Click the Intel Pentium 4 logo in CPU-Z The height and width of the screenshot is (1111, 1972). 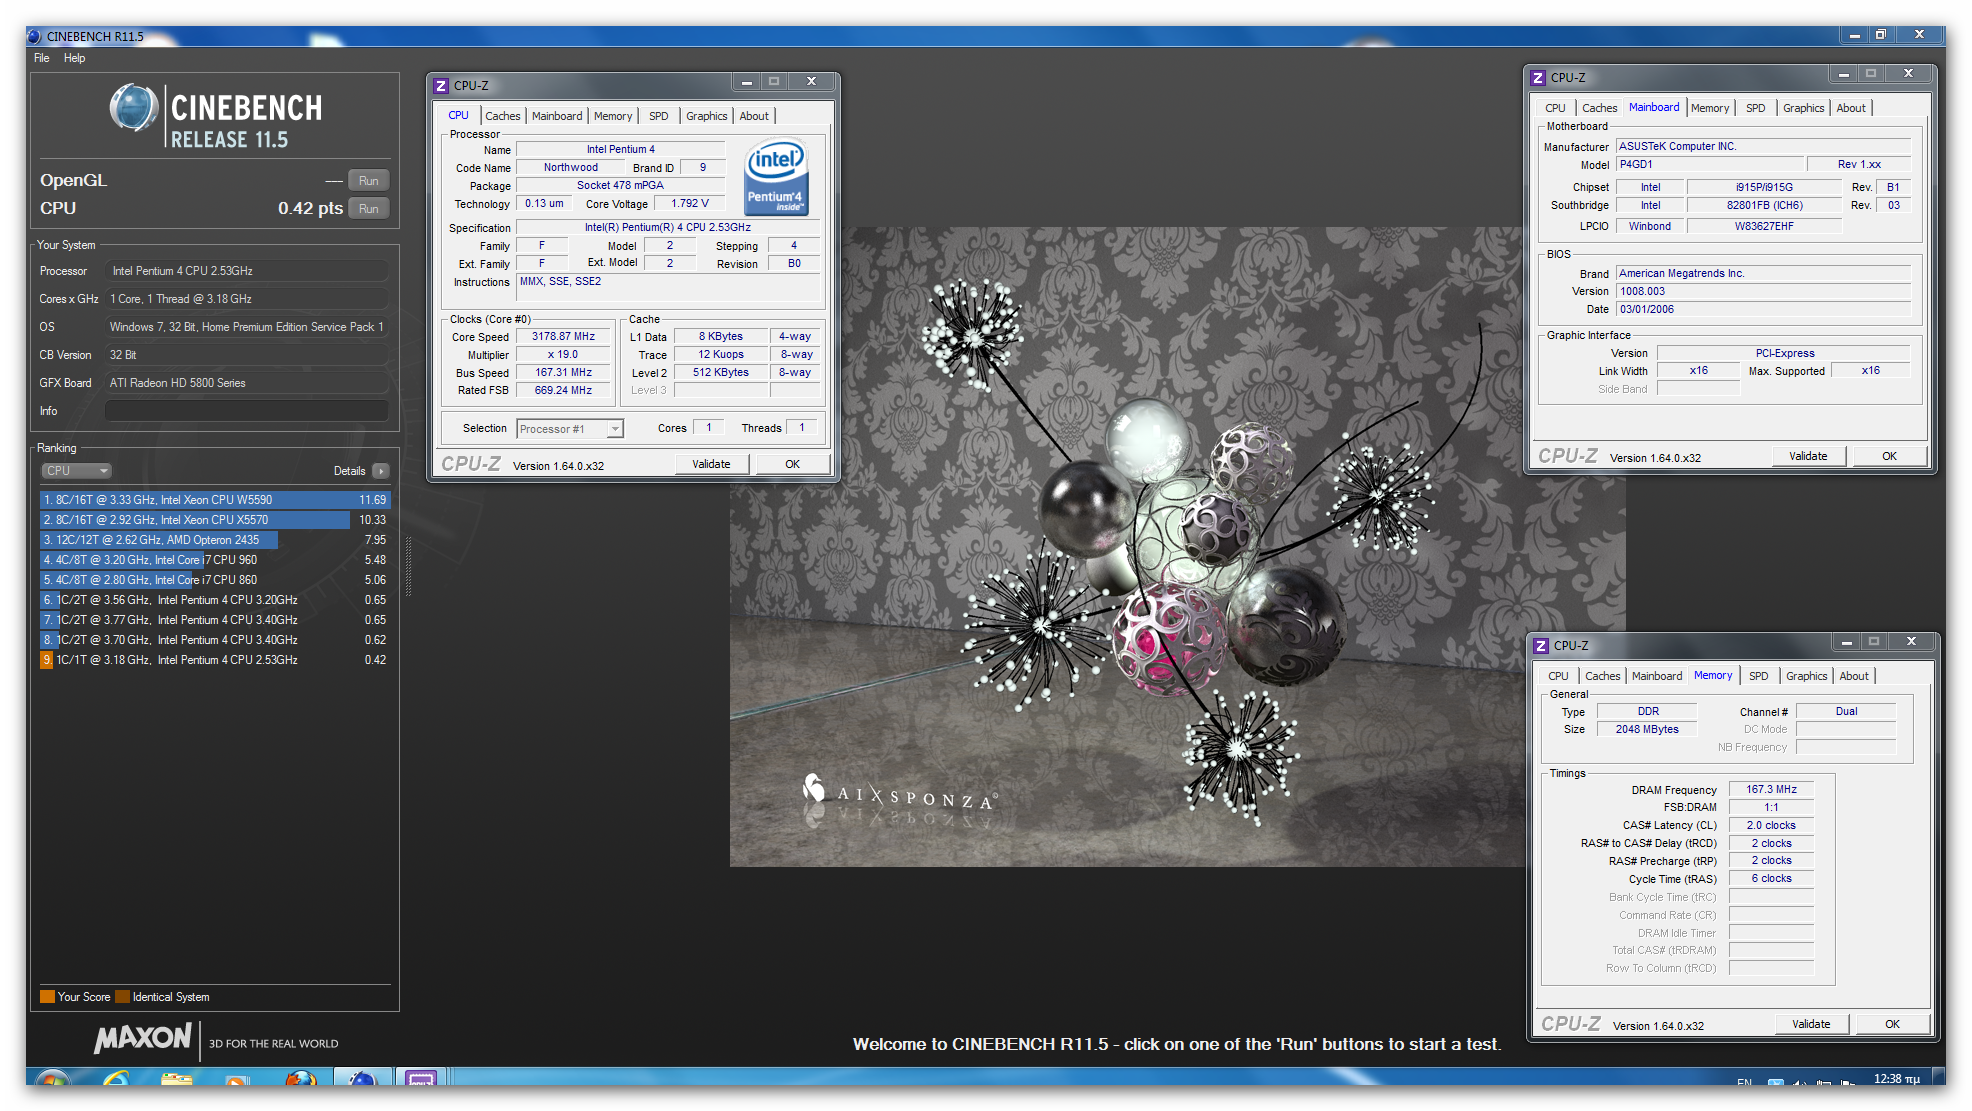pyautogui.click(x=776, y=176)
